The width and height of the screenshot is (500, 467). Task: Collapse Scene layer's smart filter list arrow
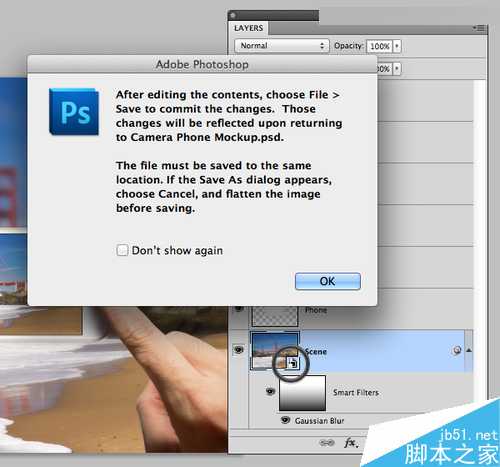tap(469, 350)
